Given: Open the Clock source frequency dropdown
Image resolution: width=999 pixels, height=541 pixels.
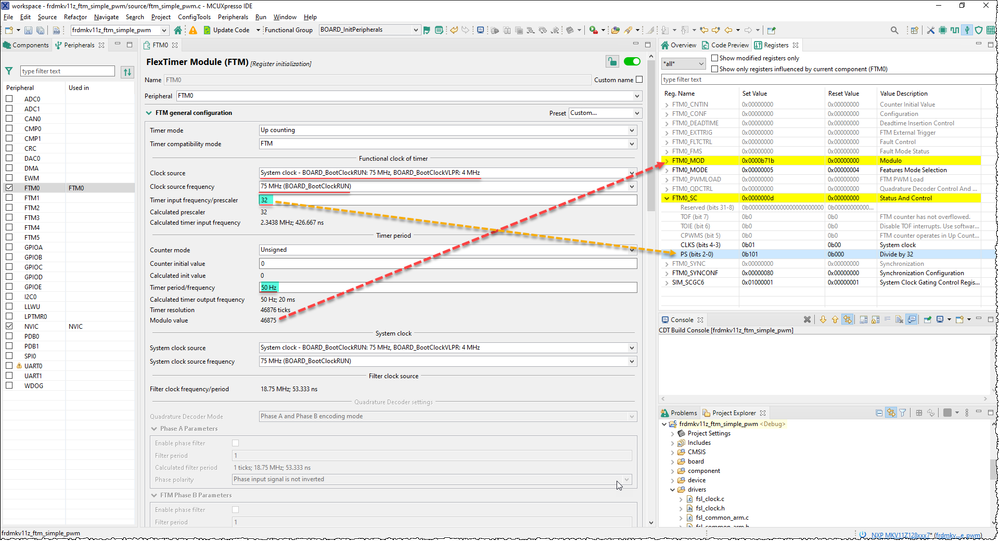Looking at the screenshot, I should (x=448, y=187).
